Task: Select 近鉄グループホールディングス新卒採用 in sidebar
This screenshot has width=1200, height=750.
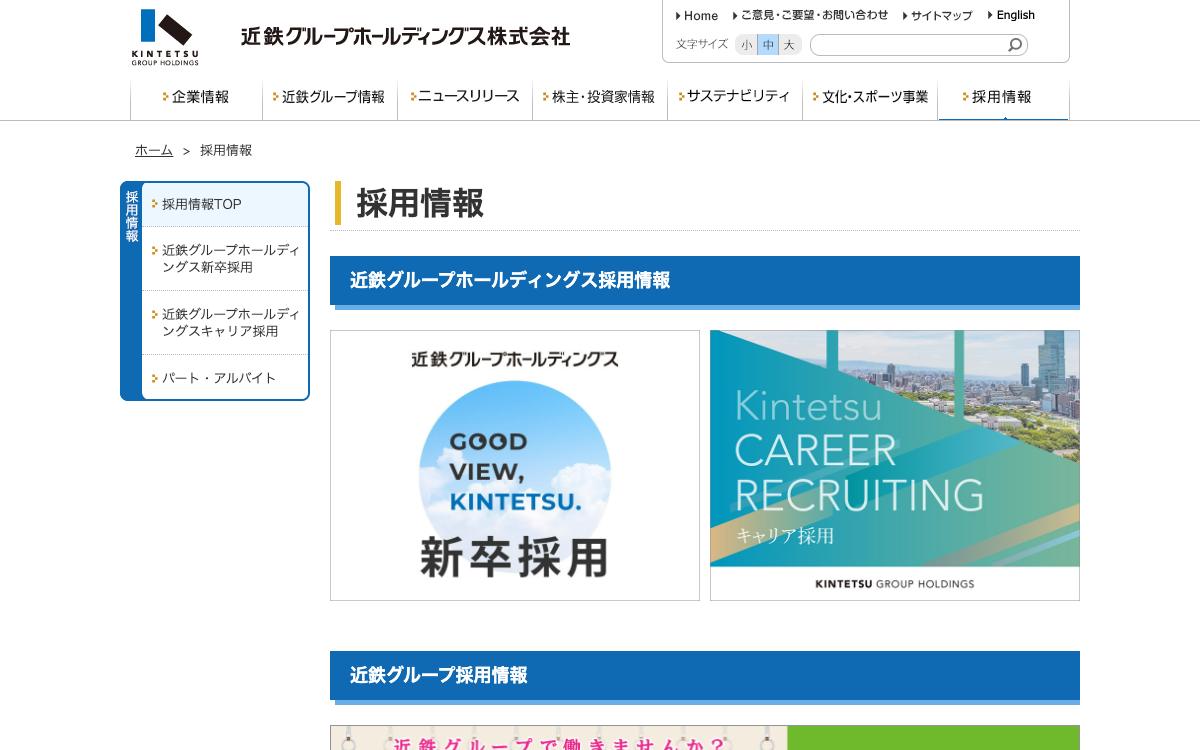Action: (x=225, y=259)
